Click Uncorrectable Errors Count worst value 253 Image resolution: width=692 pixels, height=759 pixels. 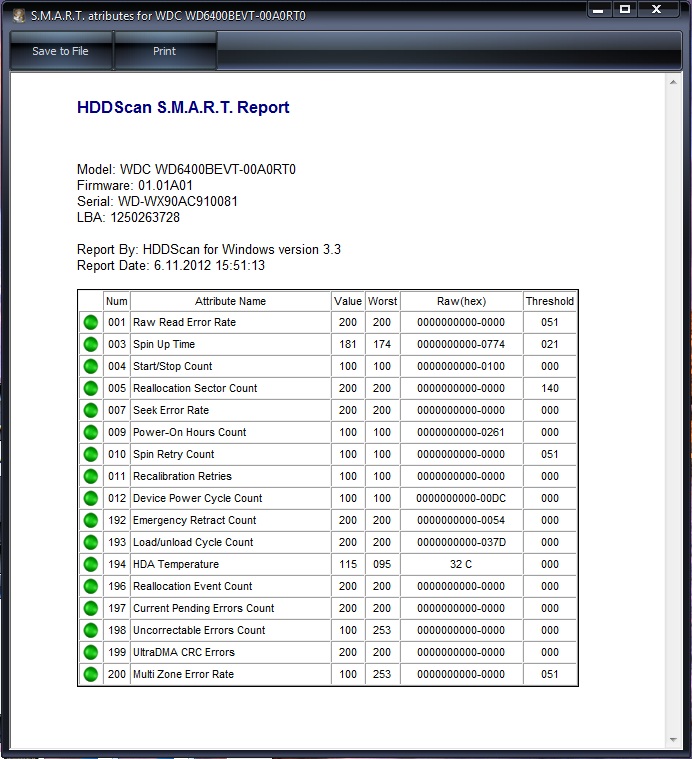point(382,631)
